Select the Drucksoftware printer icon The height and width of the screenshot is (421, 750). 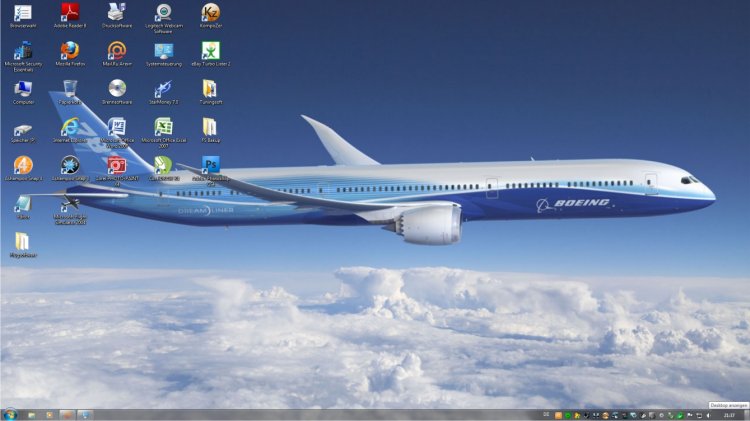click(x=116, y=16)
